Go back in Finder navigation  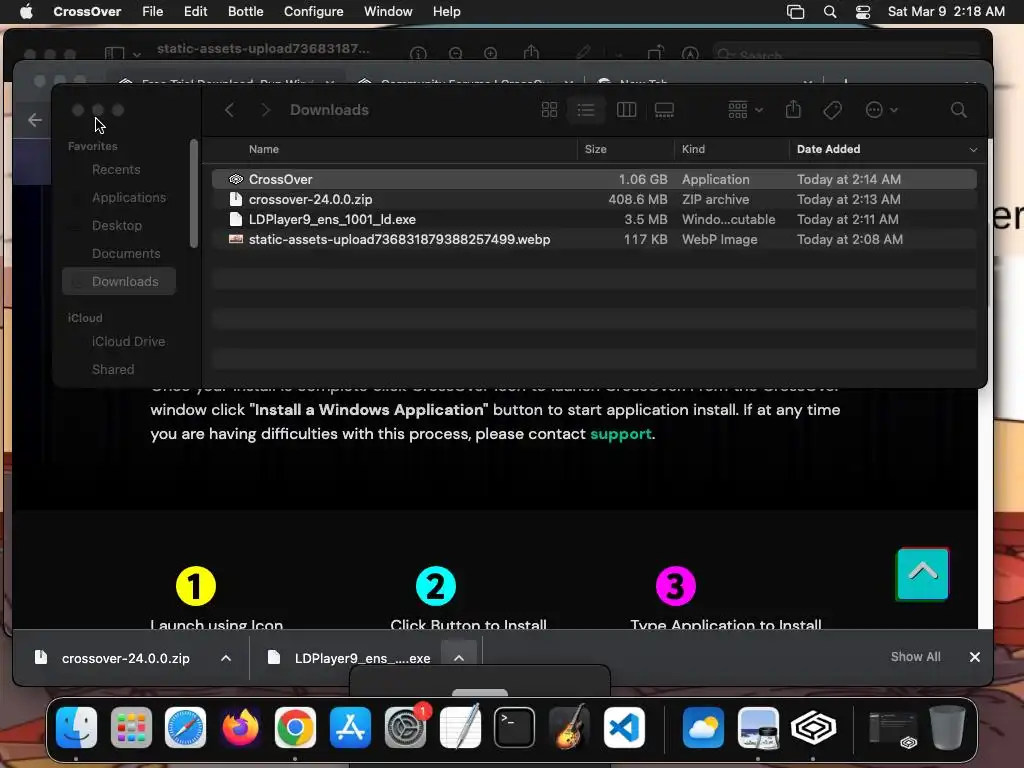coord(229,110)
